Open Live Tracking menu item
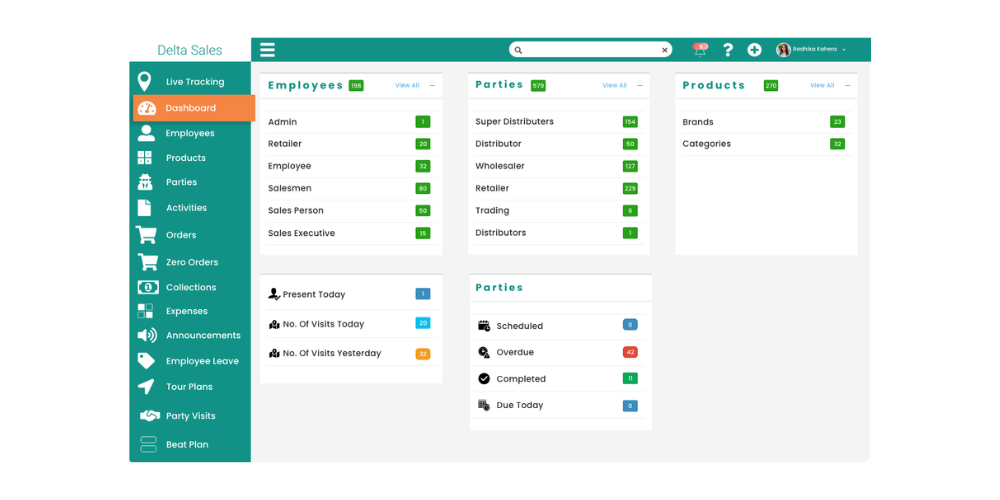This screenshot has width=1000, height=500. (x=195, y=82)
